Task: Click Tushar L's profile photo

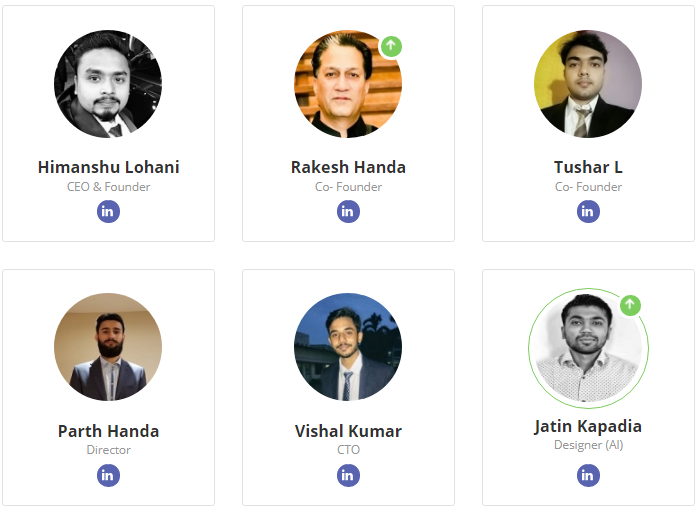Action: pos(588,84)
